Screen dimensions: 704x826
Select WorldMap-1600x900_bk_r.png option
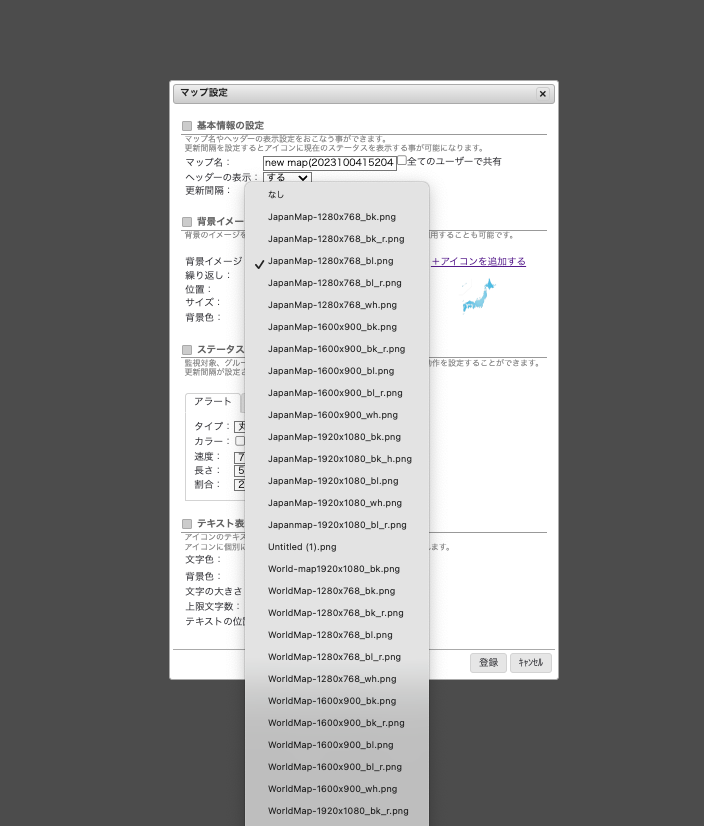337,723
